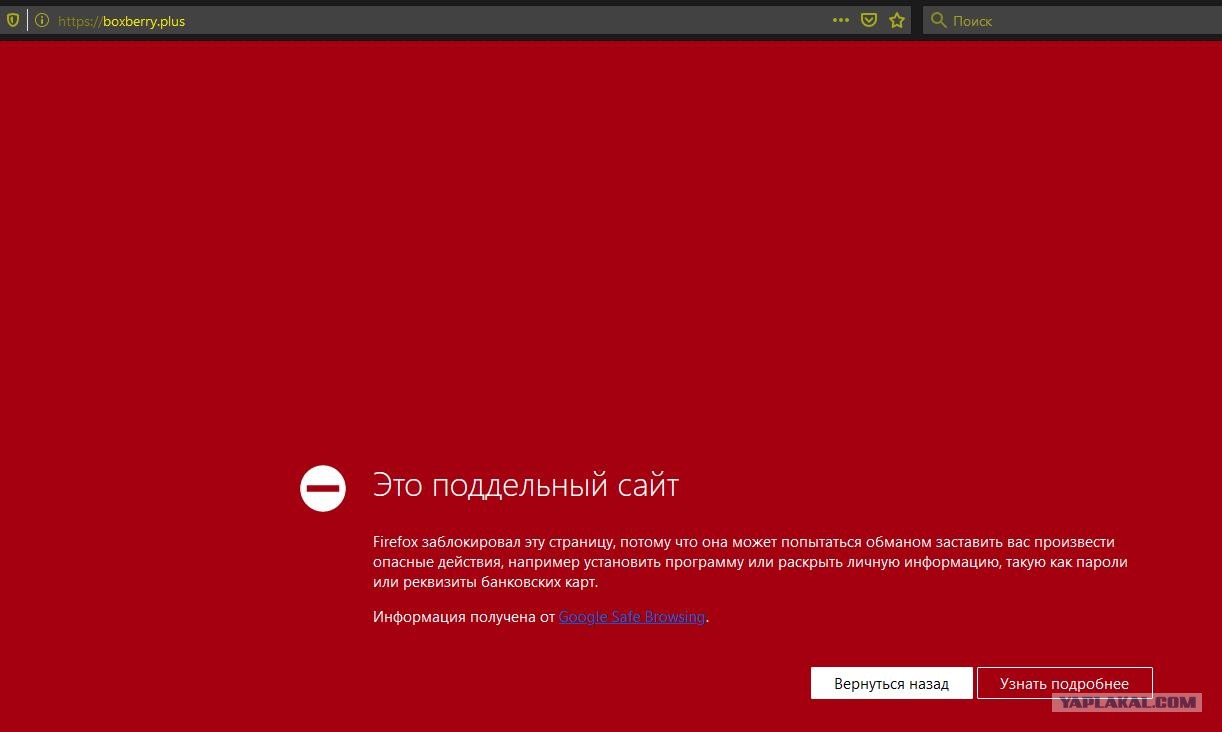This screenshot has height=732, width=1222.
Task: Save page to Pocket icon
Action: point(869,20)
